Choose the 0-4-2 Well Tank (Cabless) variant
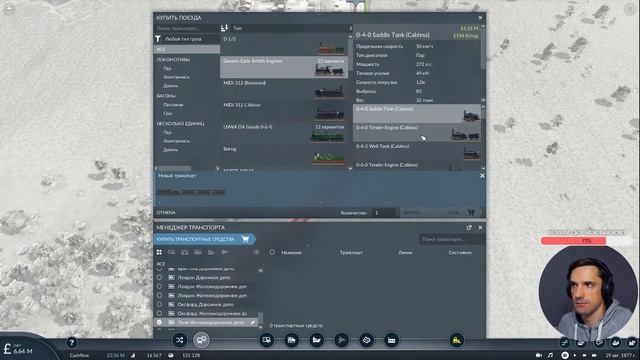Screen dimensions: 640x360 [x=417, y=151]
